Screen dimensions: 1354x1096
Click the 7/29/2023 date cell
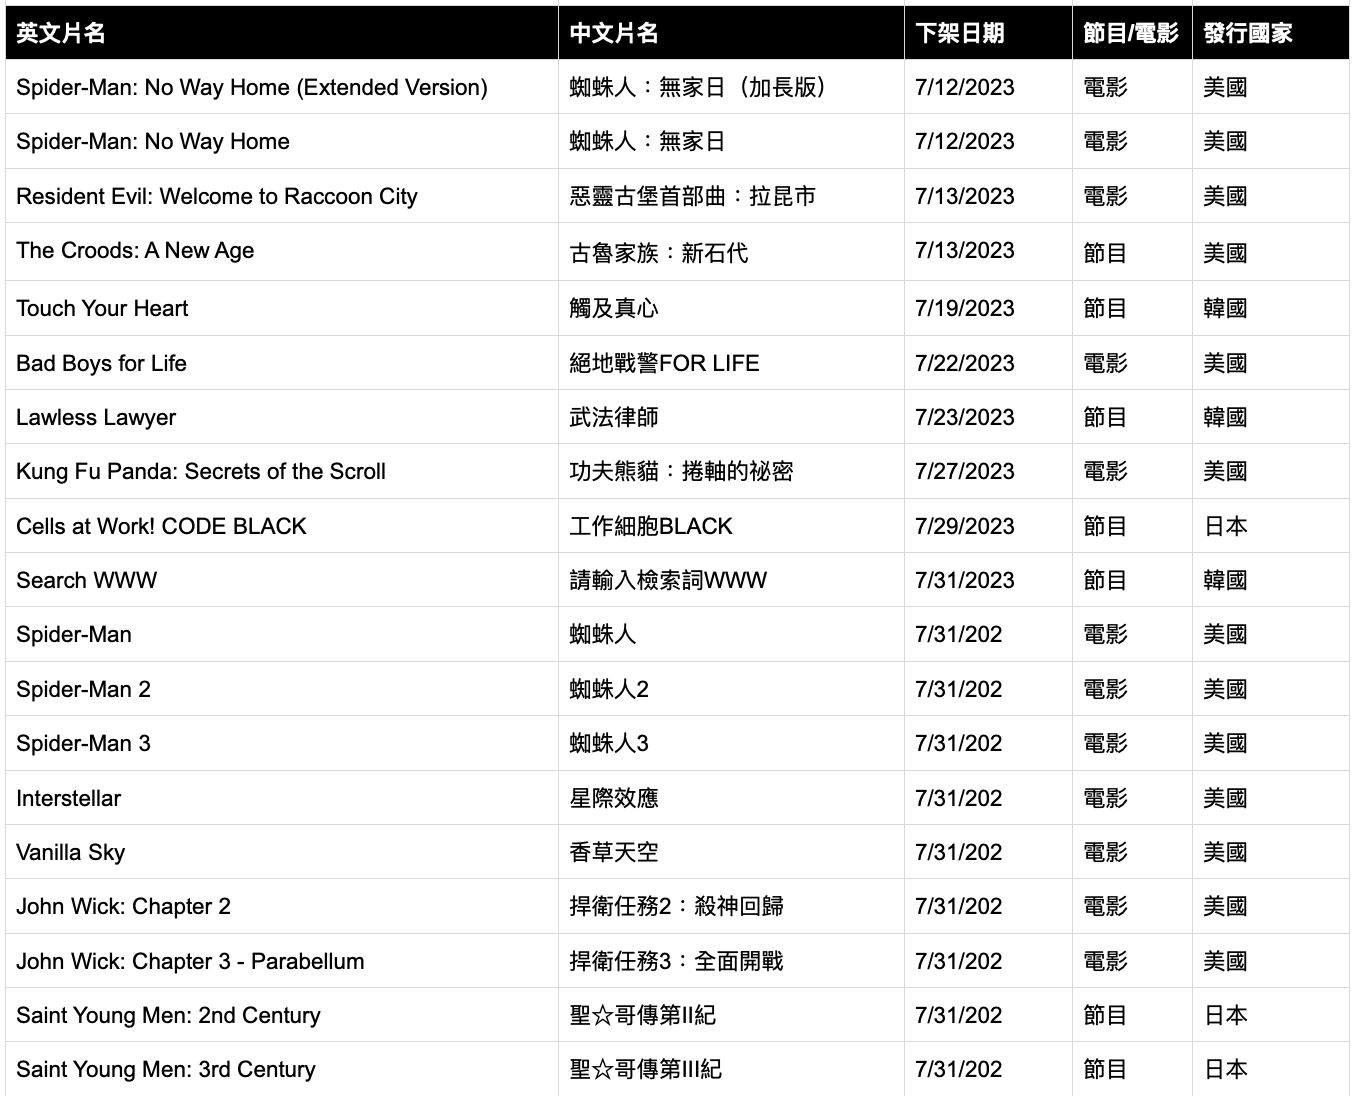tap(988, 526)
